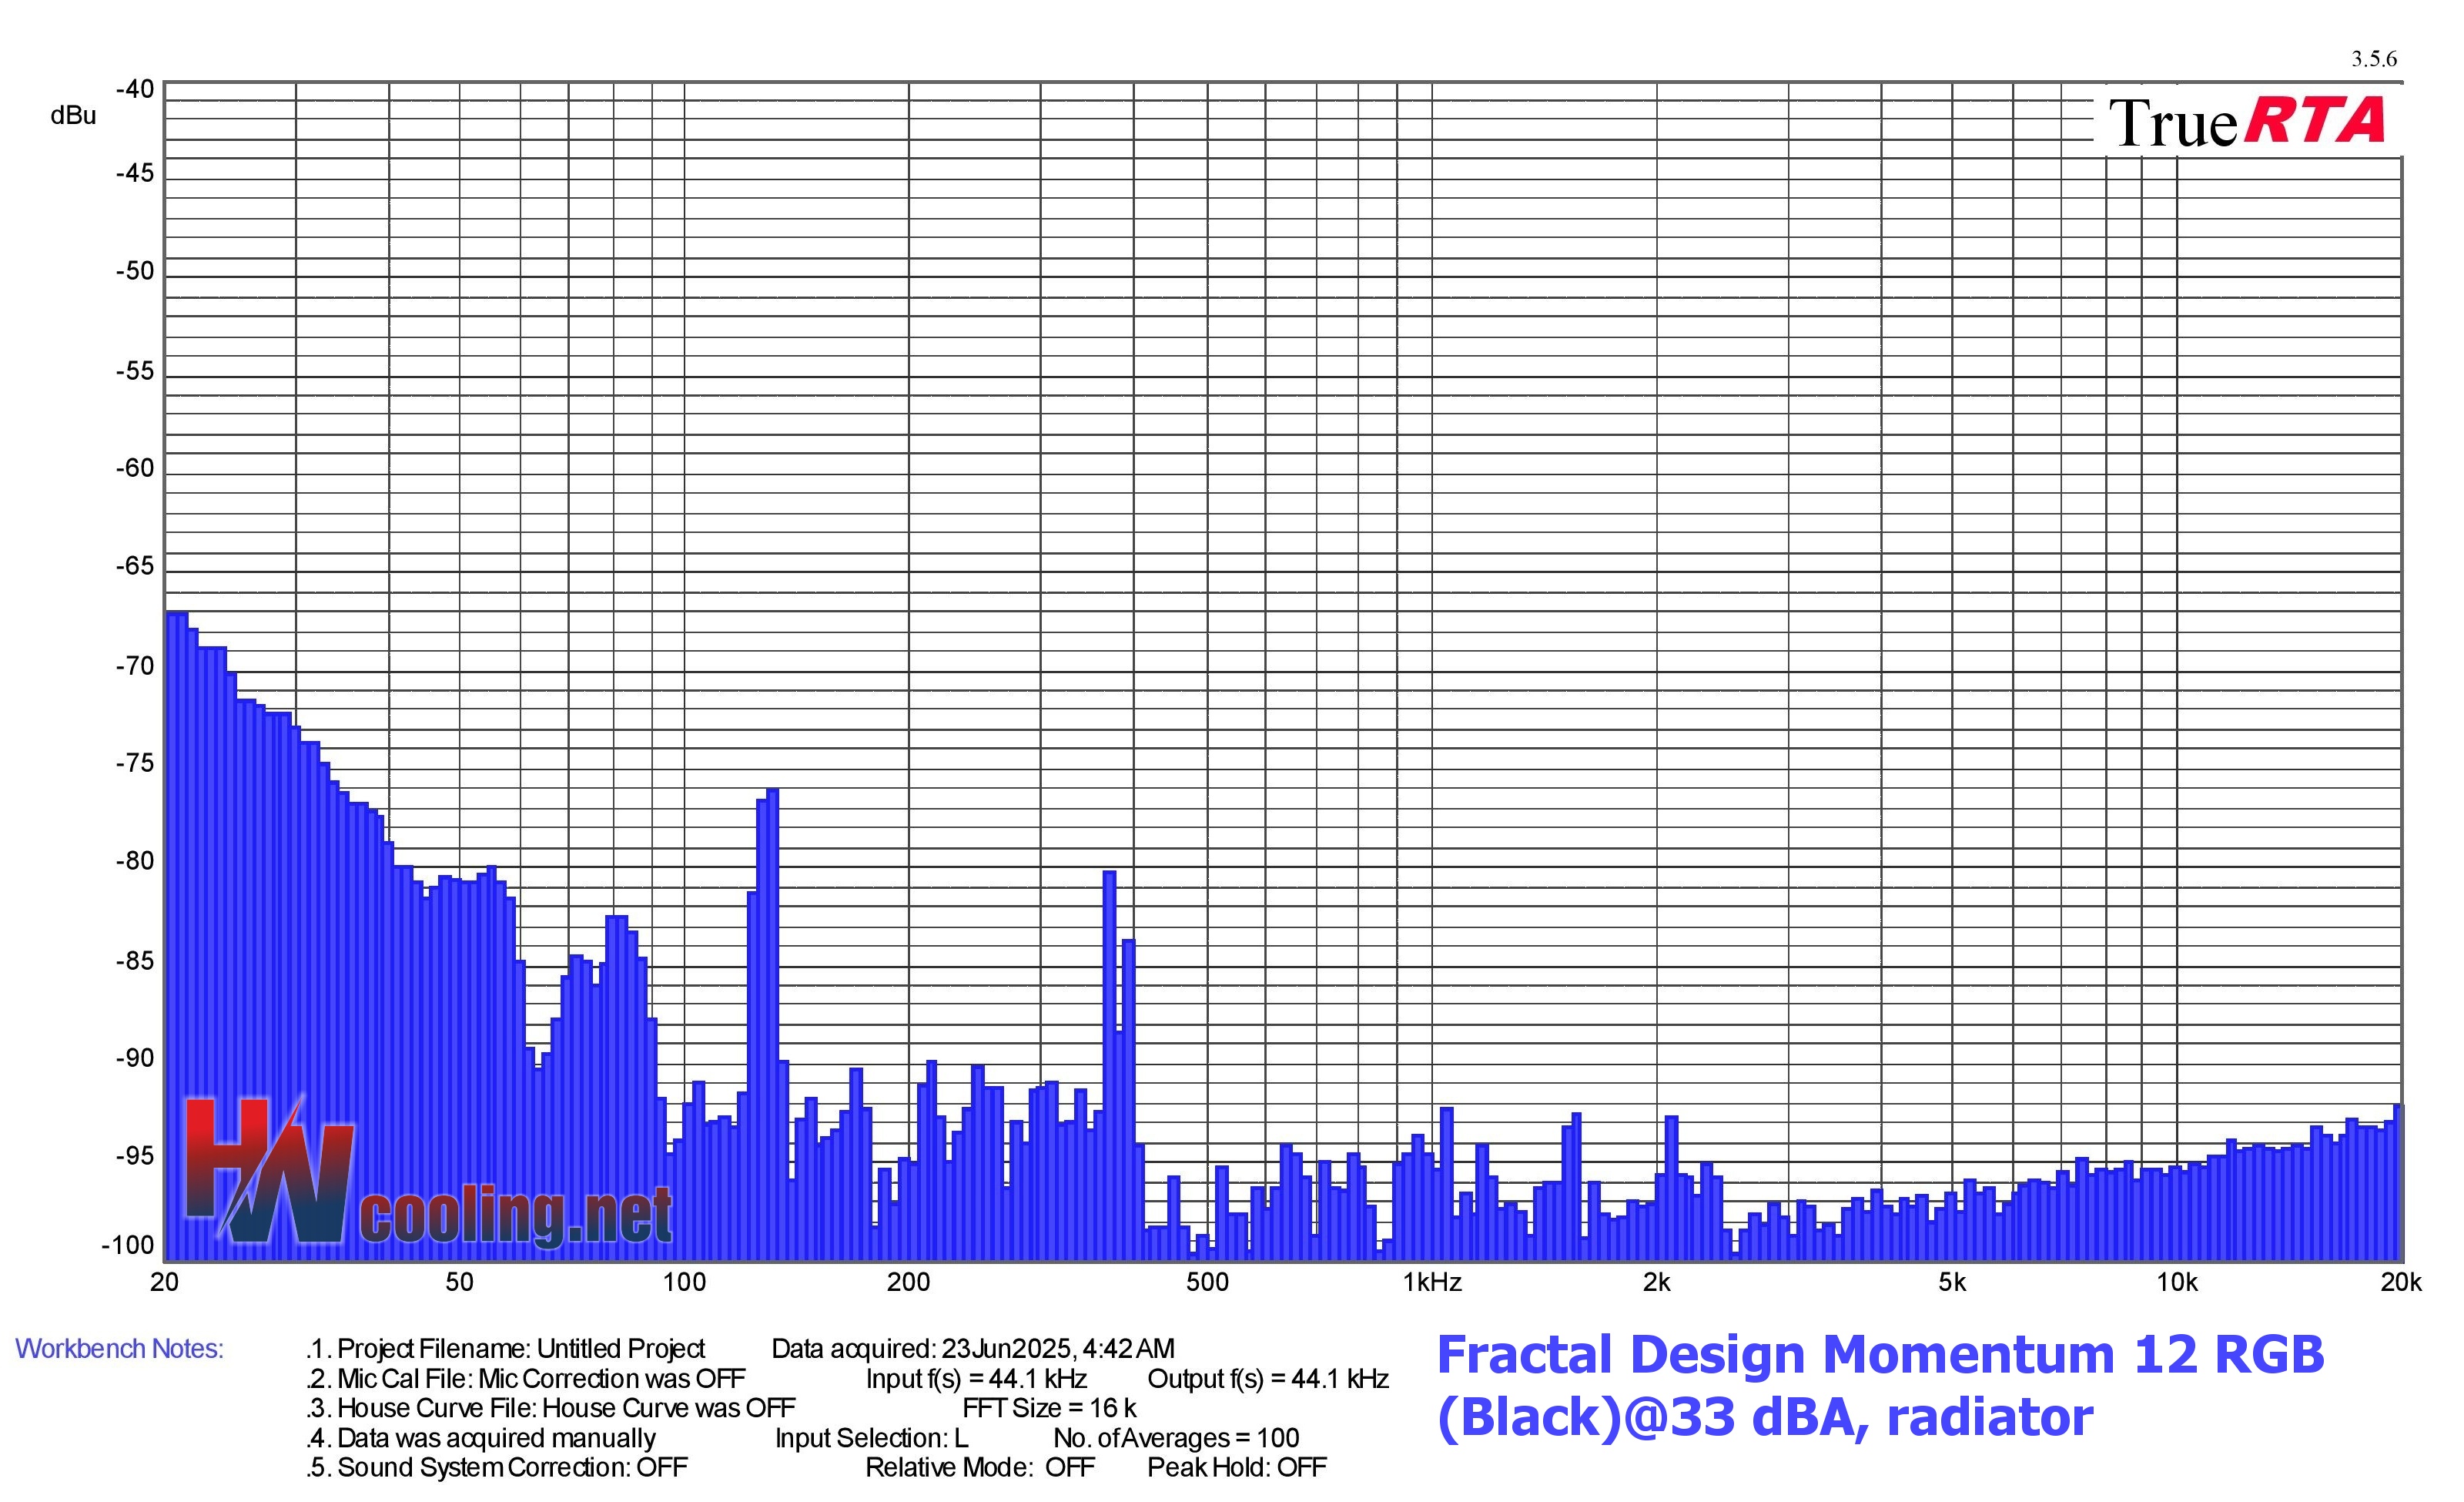Viewport: 2464px width, 1502px height.
Task: Select the -60 level axis label
Action: (135, 468)
